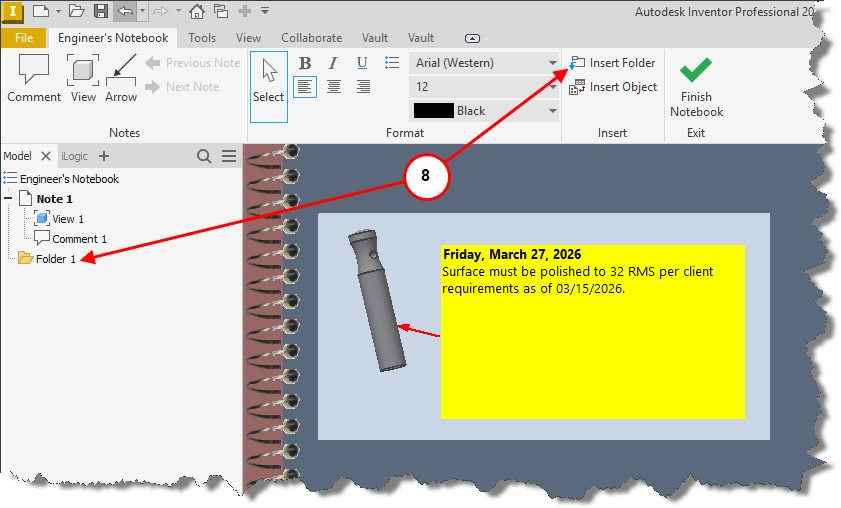Click the gray part in the view
Screen dimensions: 841x508
click(377, 300)
